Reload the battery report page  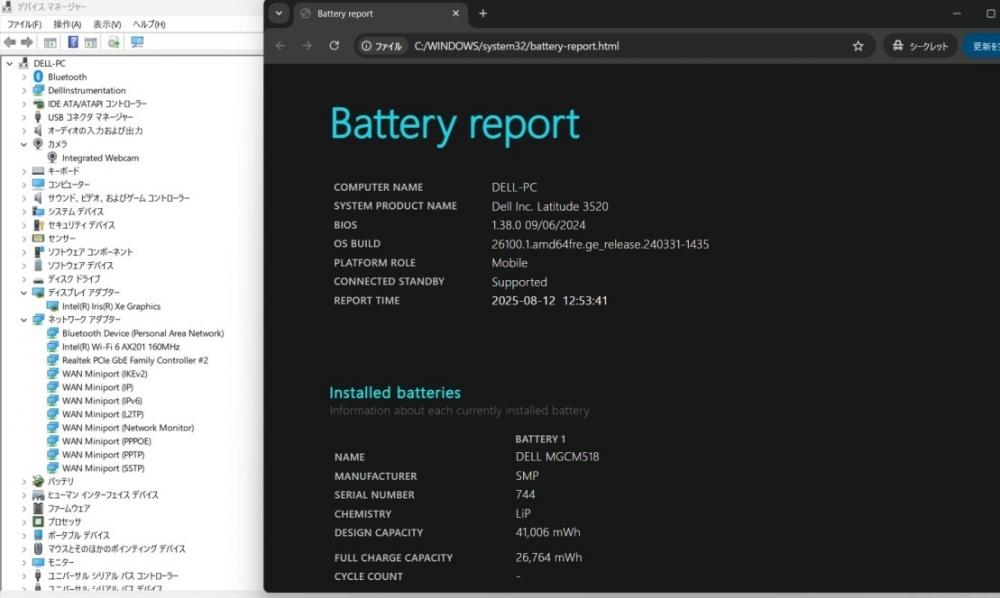click(x=334, y=46)
